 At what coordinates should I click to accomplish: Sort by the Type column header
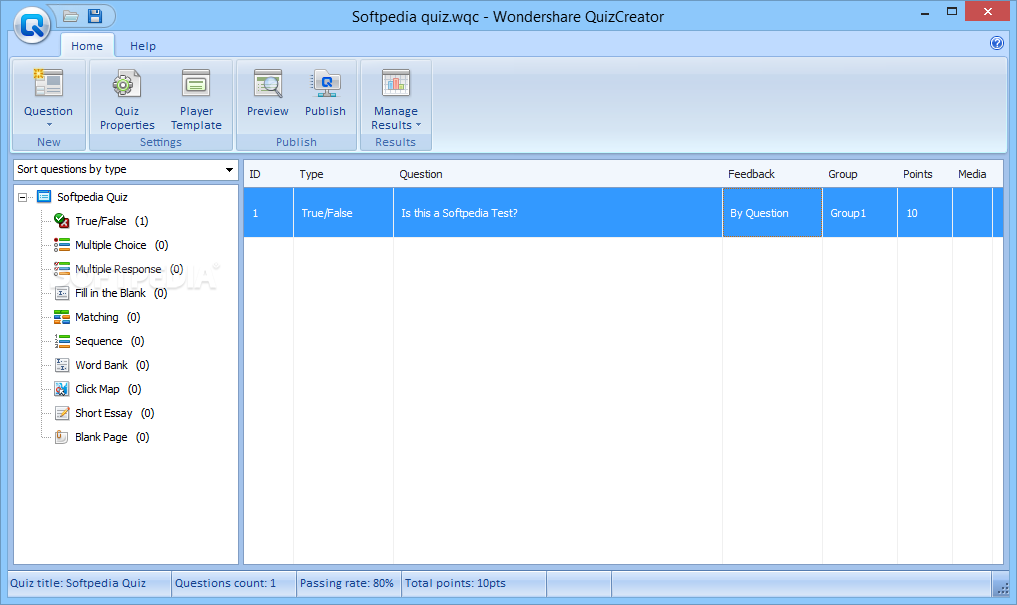pos(344,174)
